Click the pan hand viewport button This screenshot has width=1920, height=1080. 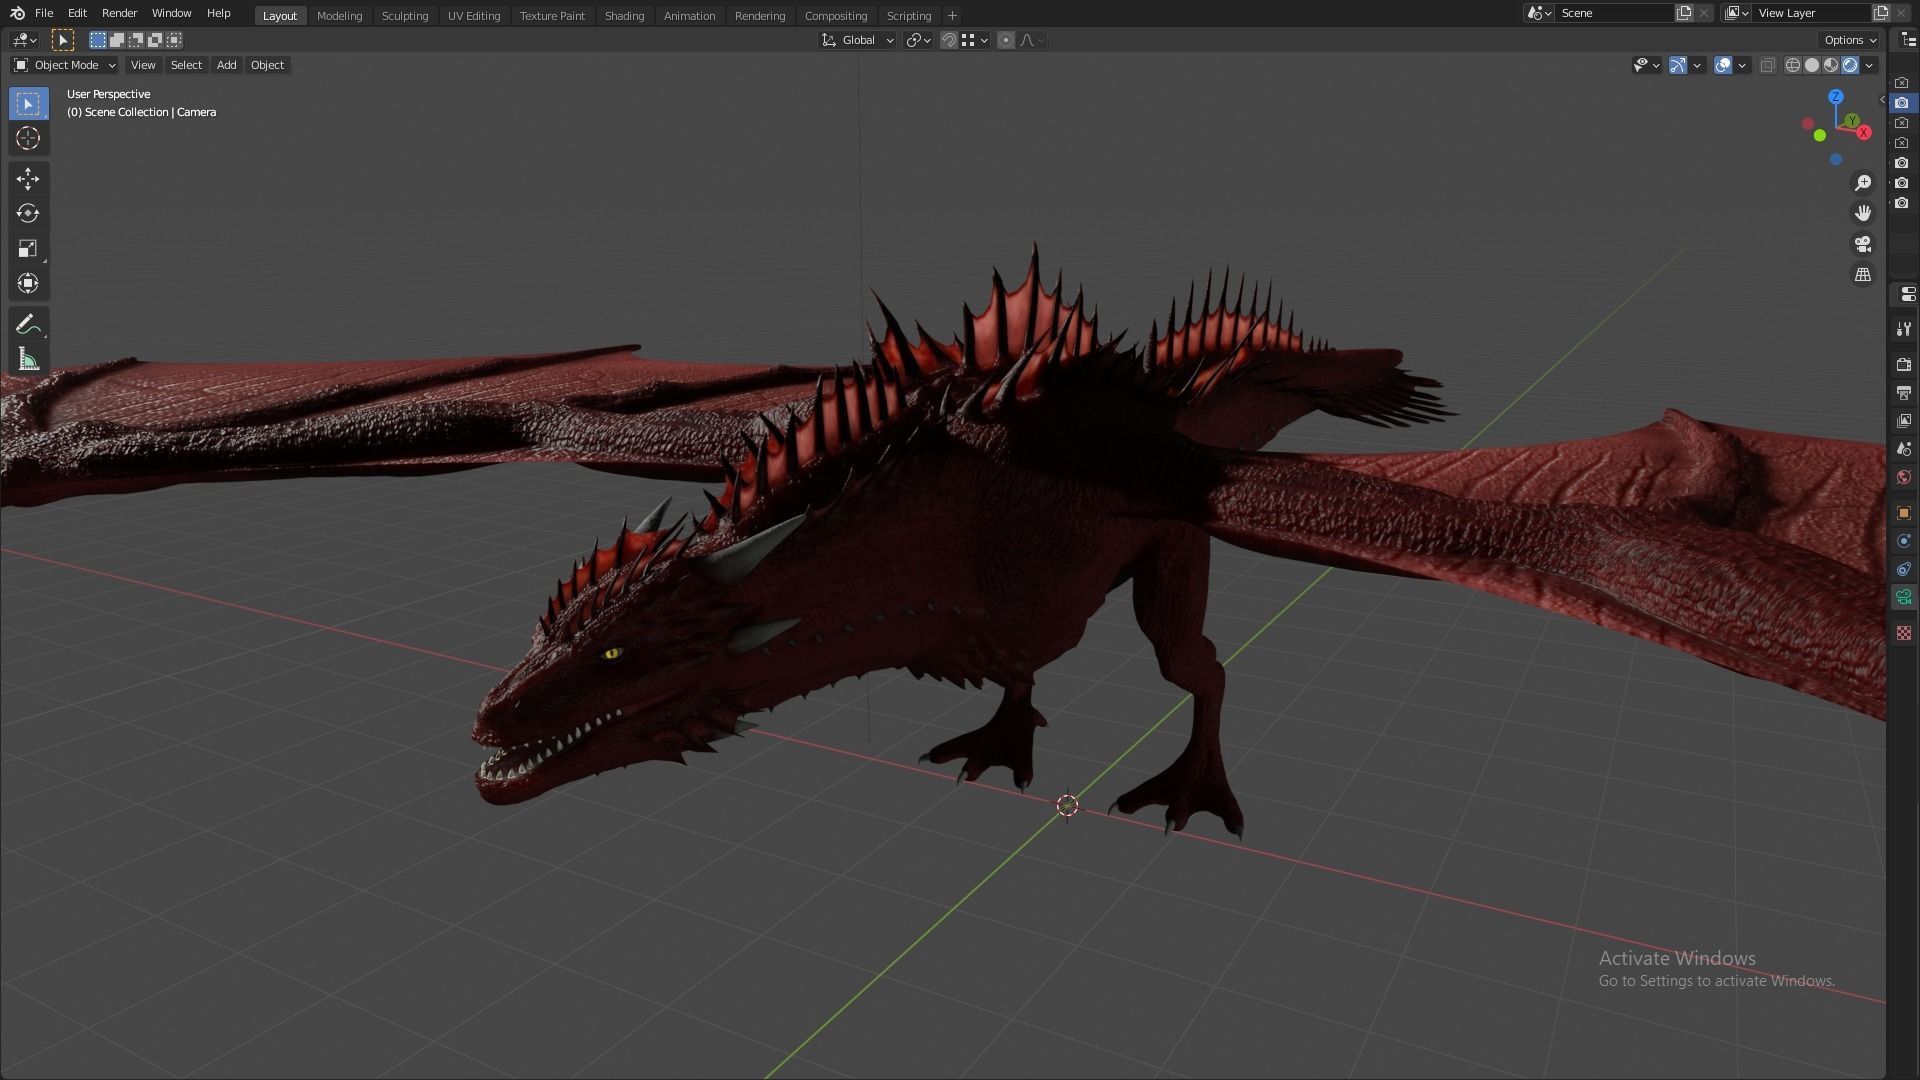1863,213
